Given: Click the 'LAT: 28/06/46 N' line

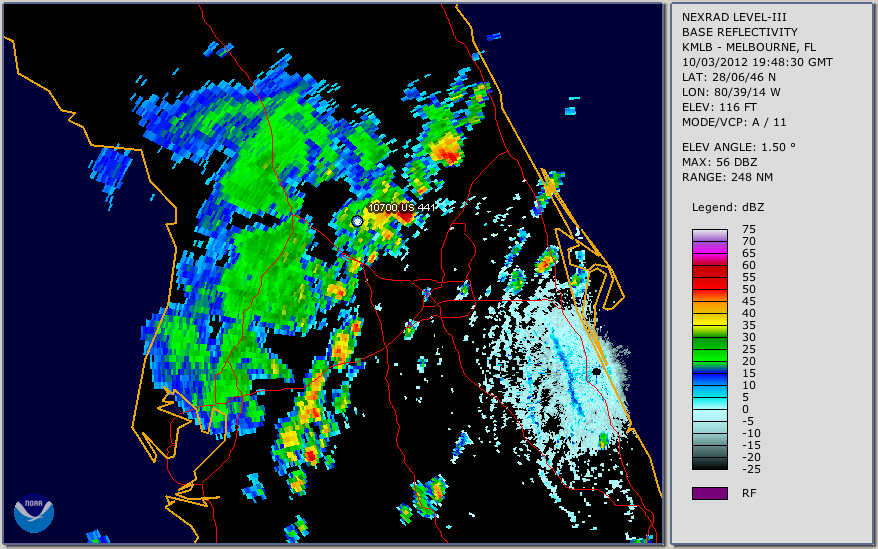Looking at the screenshot, I should [728, 77].
